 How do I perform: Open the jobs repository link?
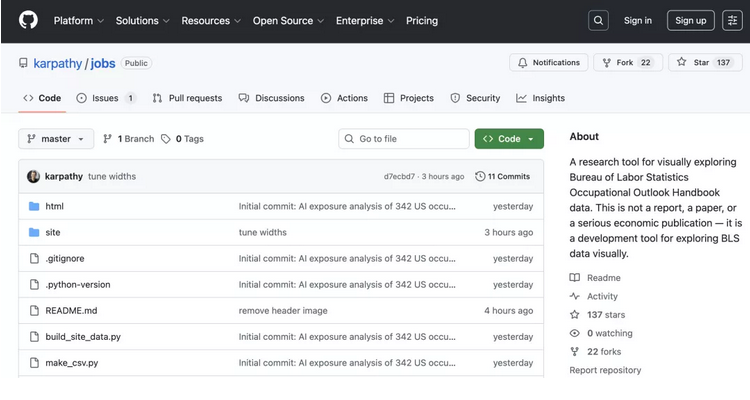coord(103,63)
